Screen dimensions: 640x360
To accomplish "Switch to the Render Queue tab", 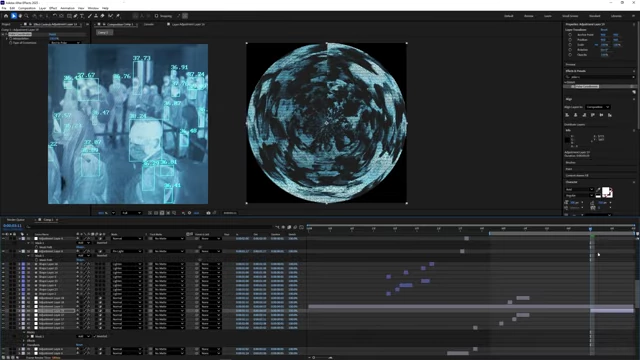I will pos(16,220).
